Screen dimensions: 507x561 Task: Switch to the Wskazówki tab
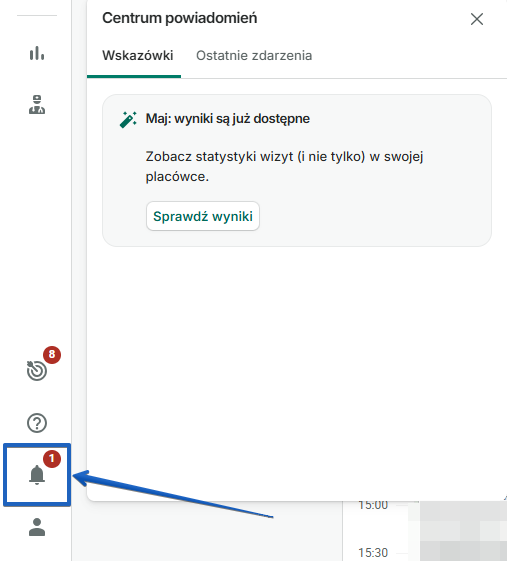point(137,55)
